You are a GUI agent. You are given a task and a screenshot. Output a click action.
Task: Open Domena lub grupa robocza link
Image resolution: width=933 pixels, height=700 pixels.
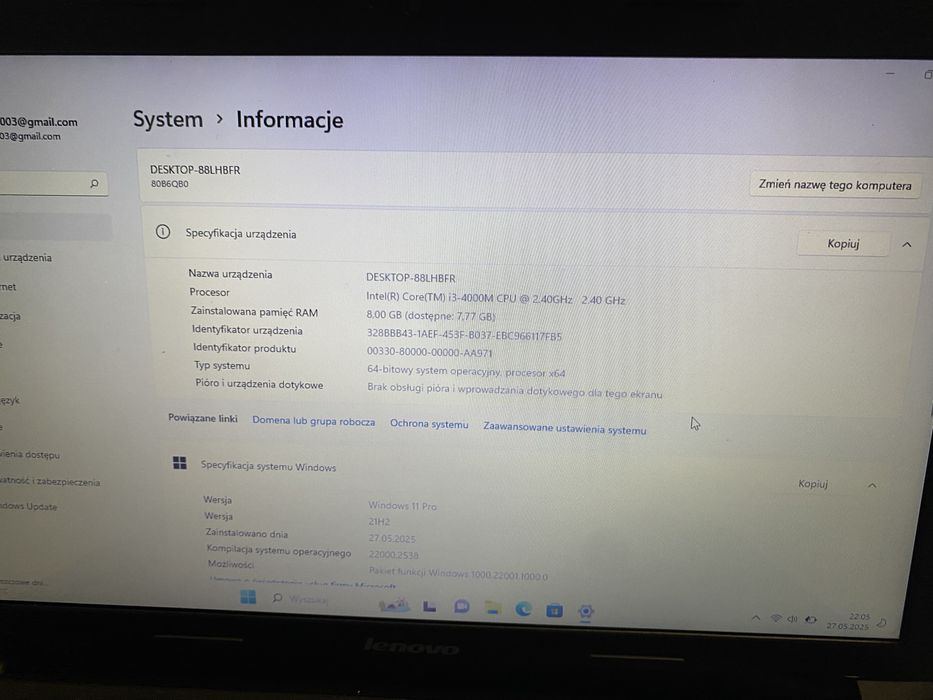(x=314, y=421)
